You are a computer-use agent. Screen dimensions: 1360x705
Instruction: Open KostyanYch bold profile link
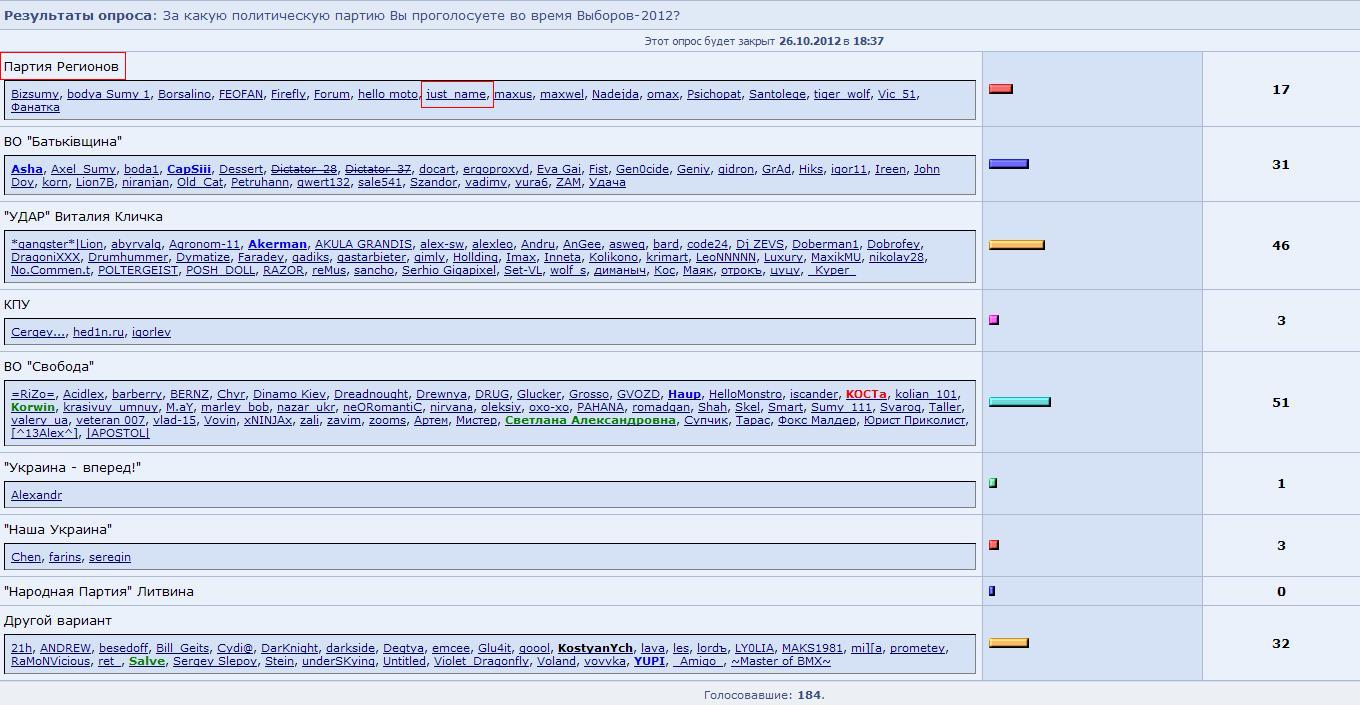pos(595,648)
